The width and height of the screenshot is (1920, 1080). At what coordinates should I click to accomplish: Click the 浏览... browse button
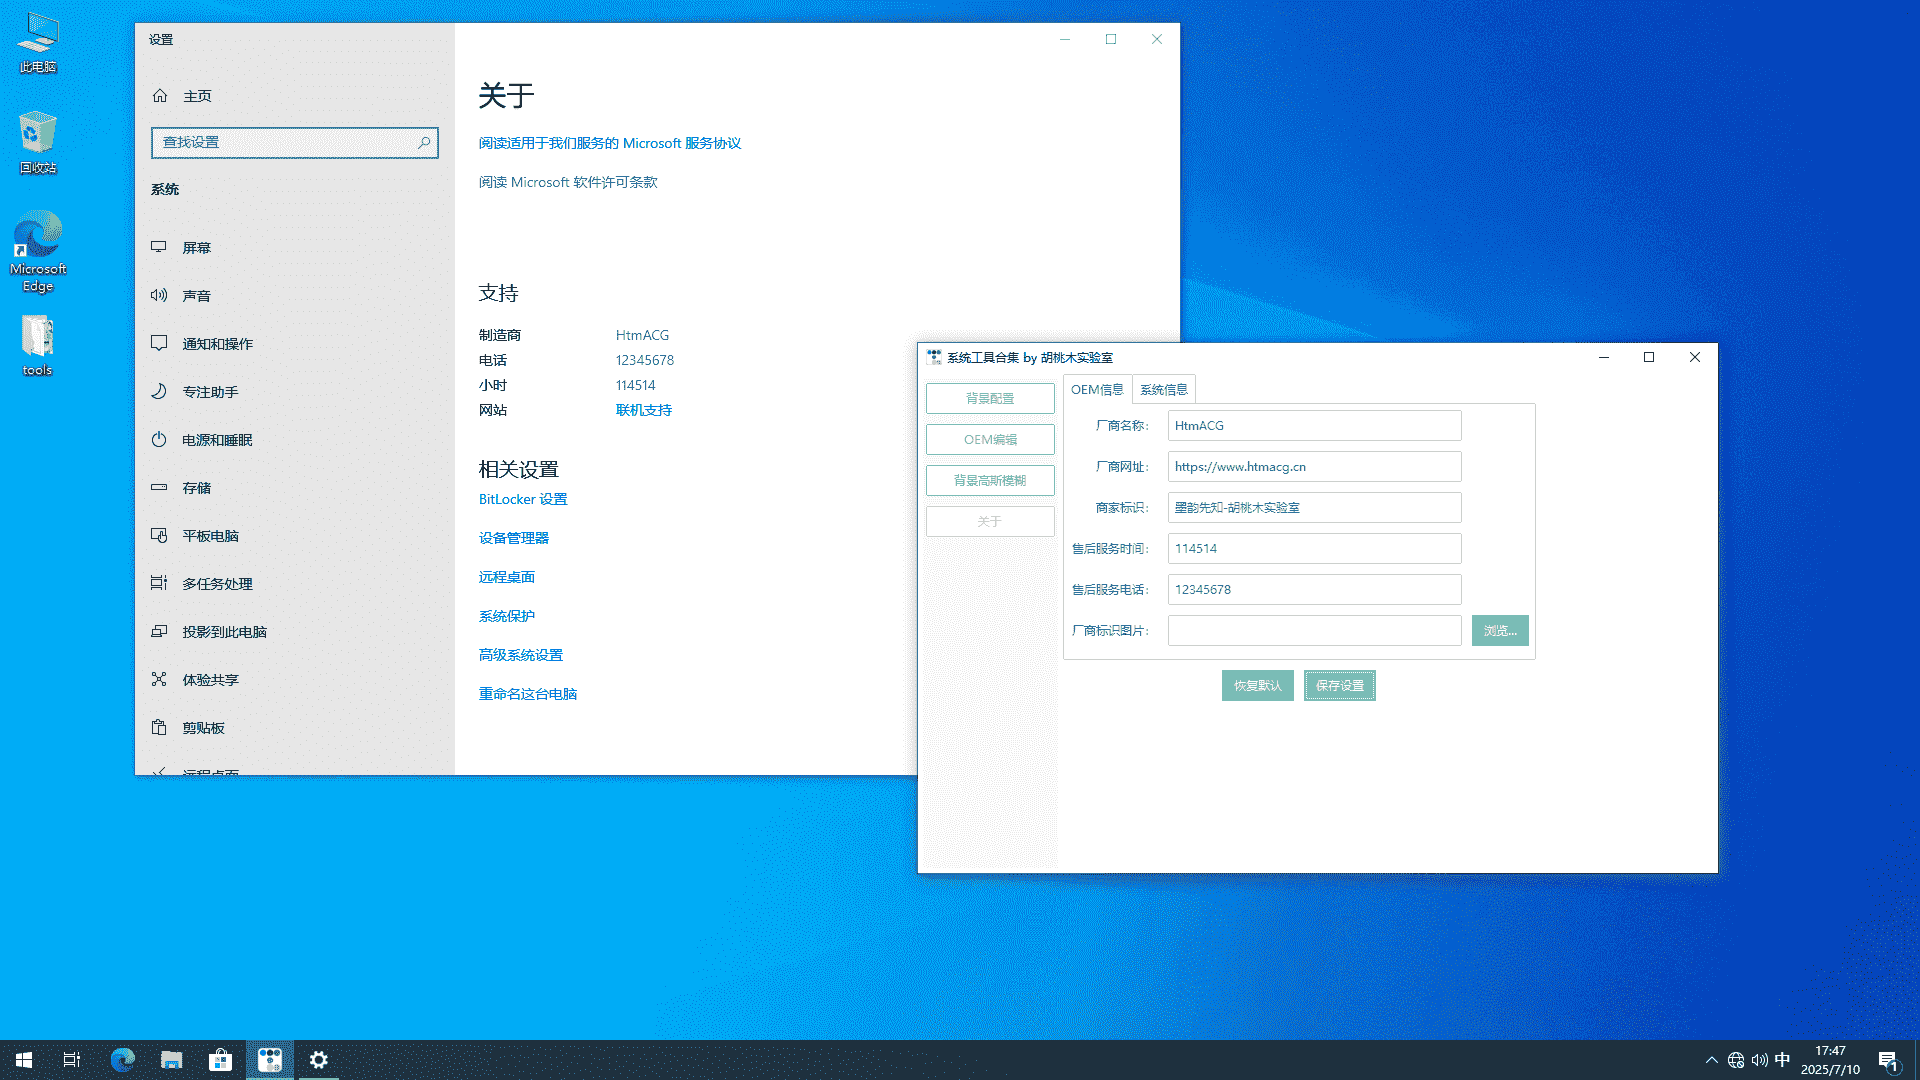1500,630
